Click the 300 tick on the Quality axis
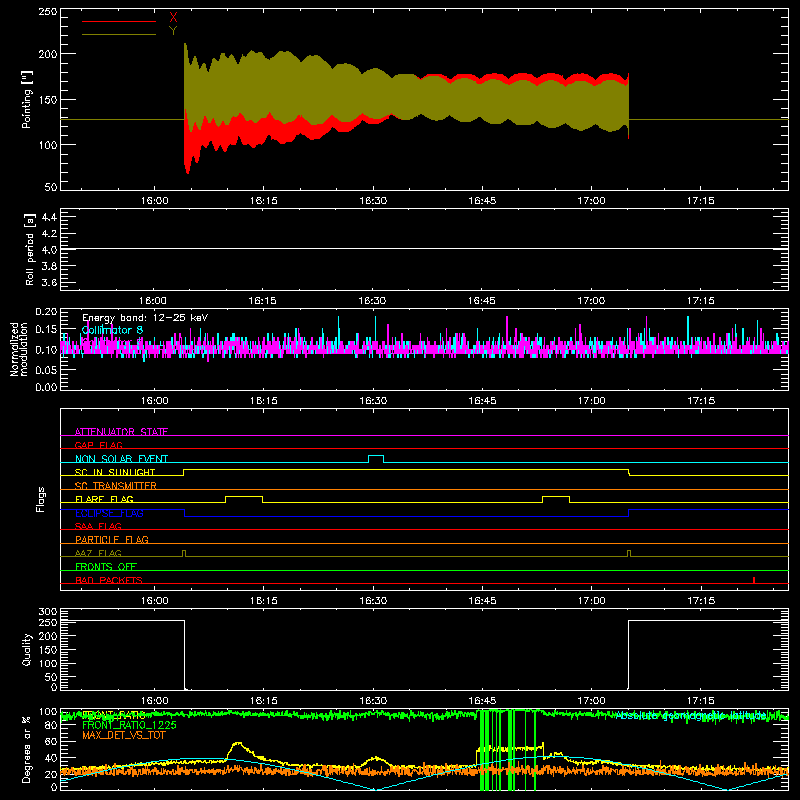This screenshot has width=800, height=800. click(x=48, y=612)
